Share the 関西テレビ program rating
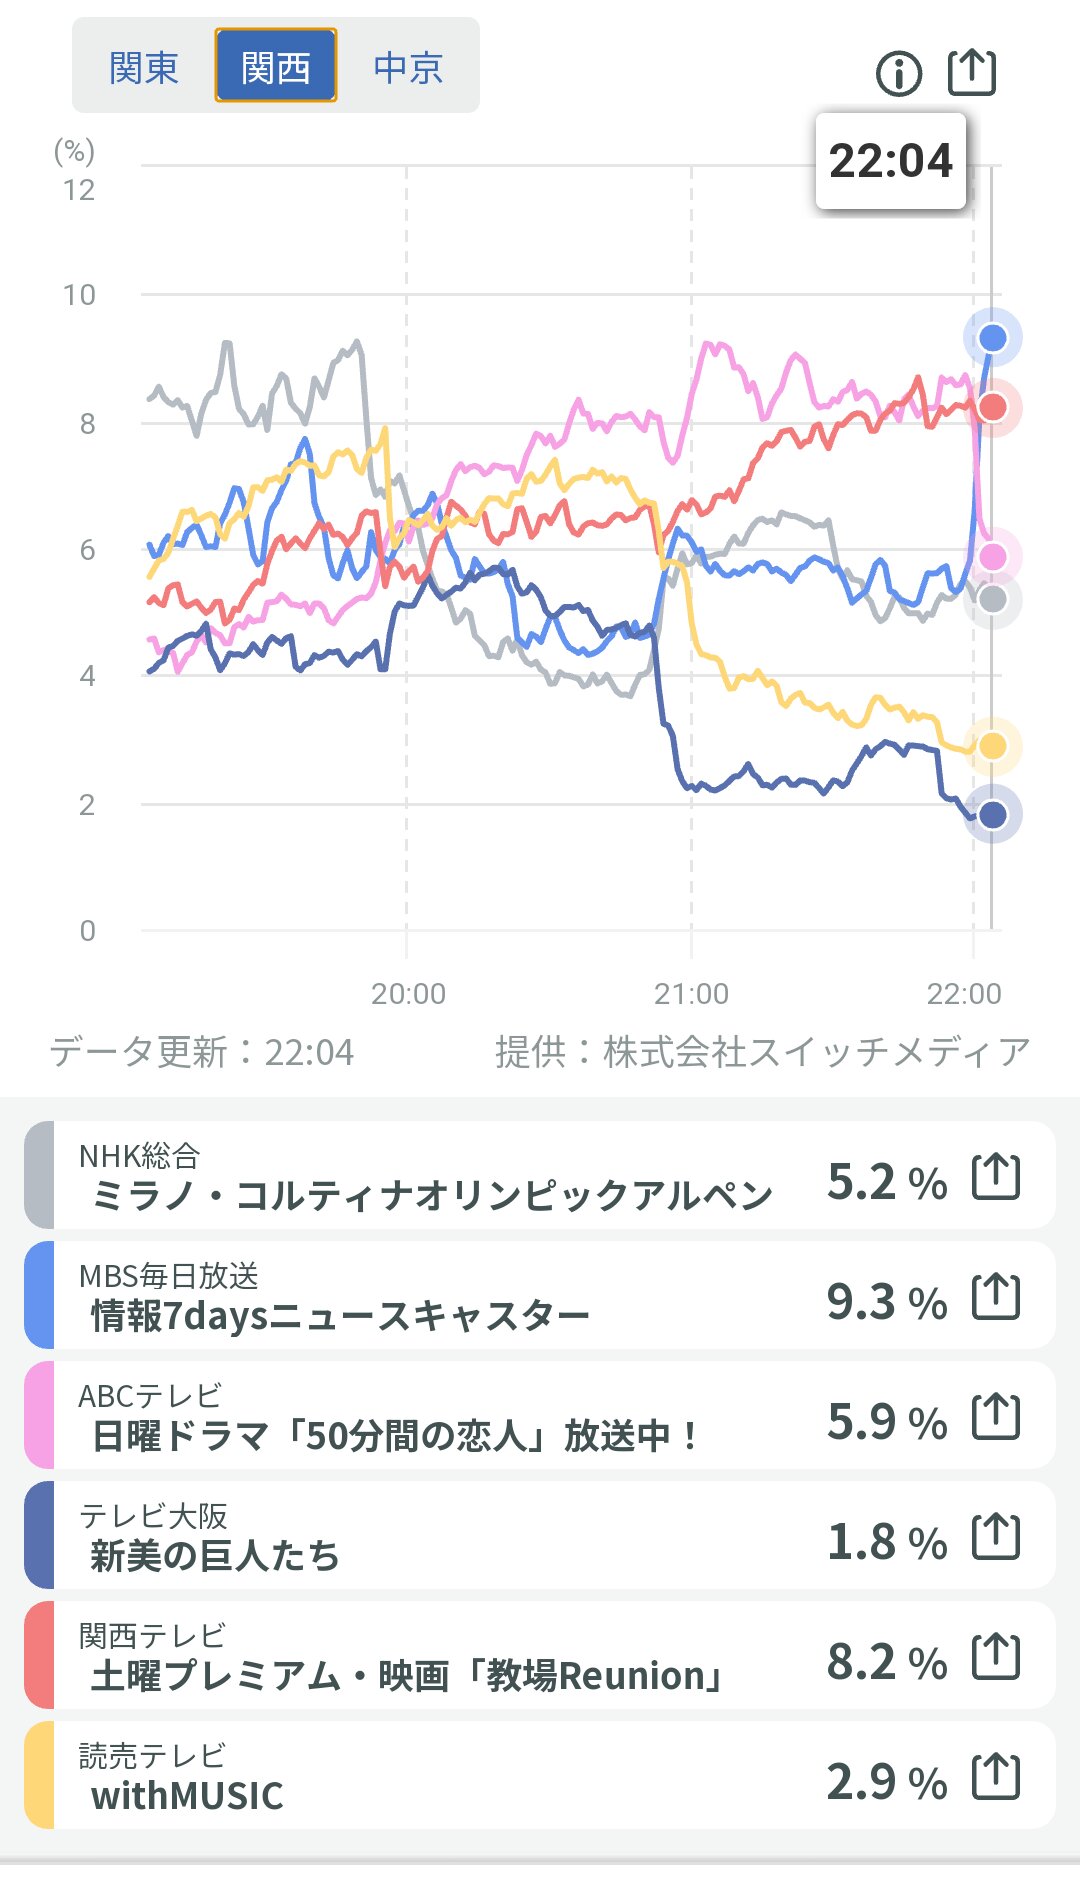1080x1896 pixels. (x=996, y=1656)
